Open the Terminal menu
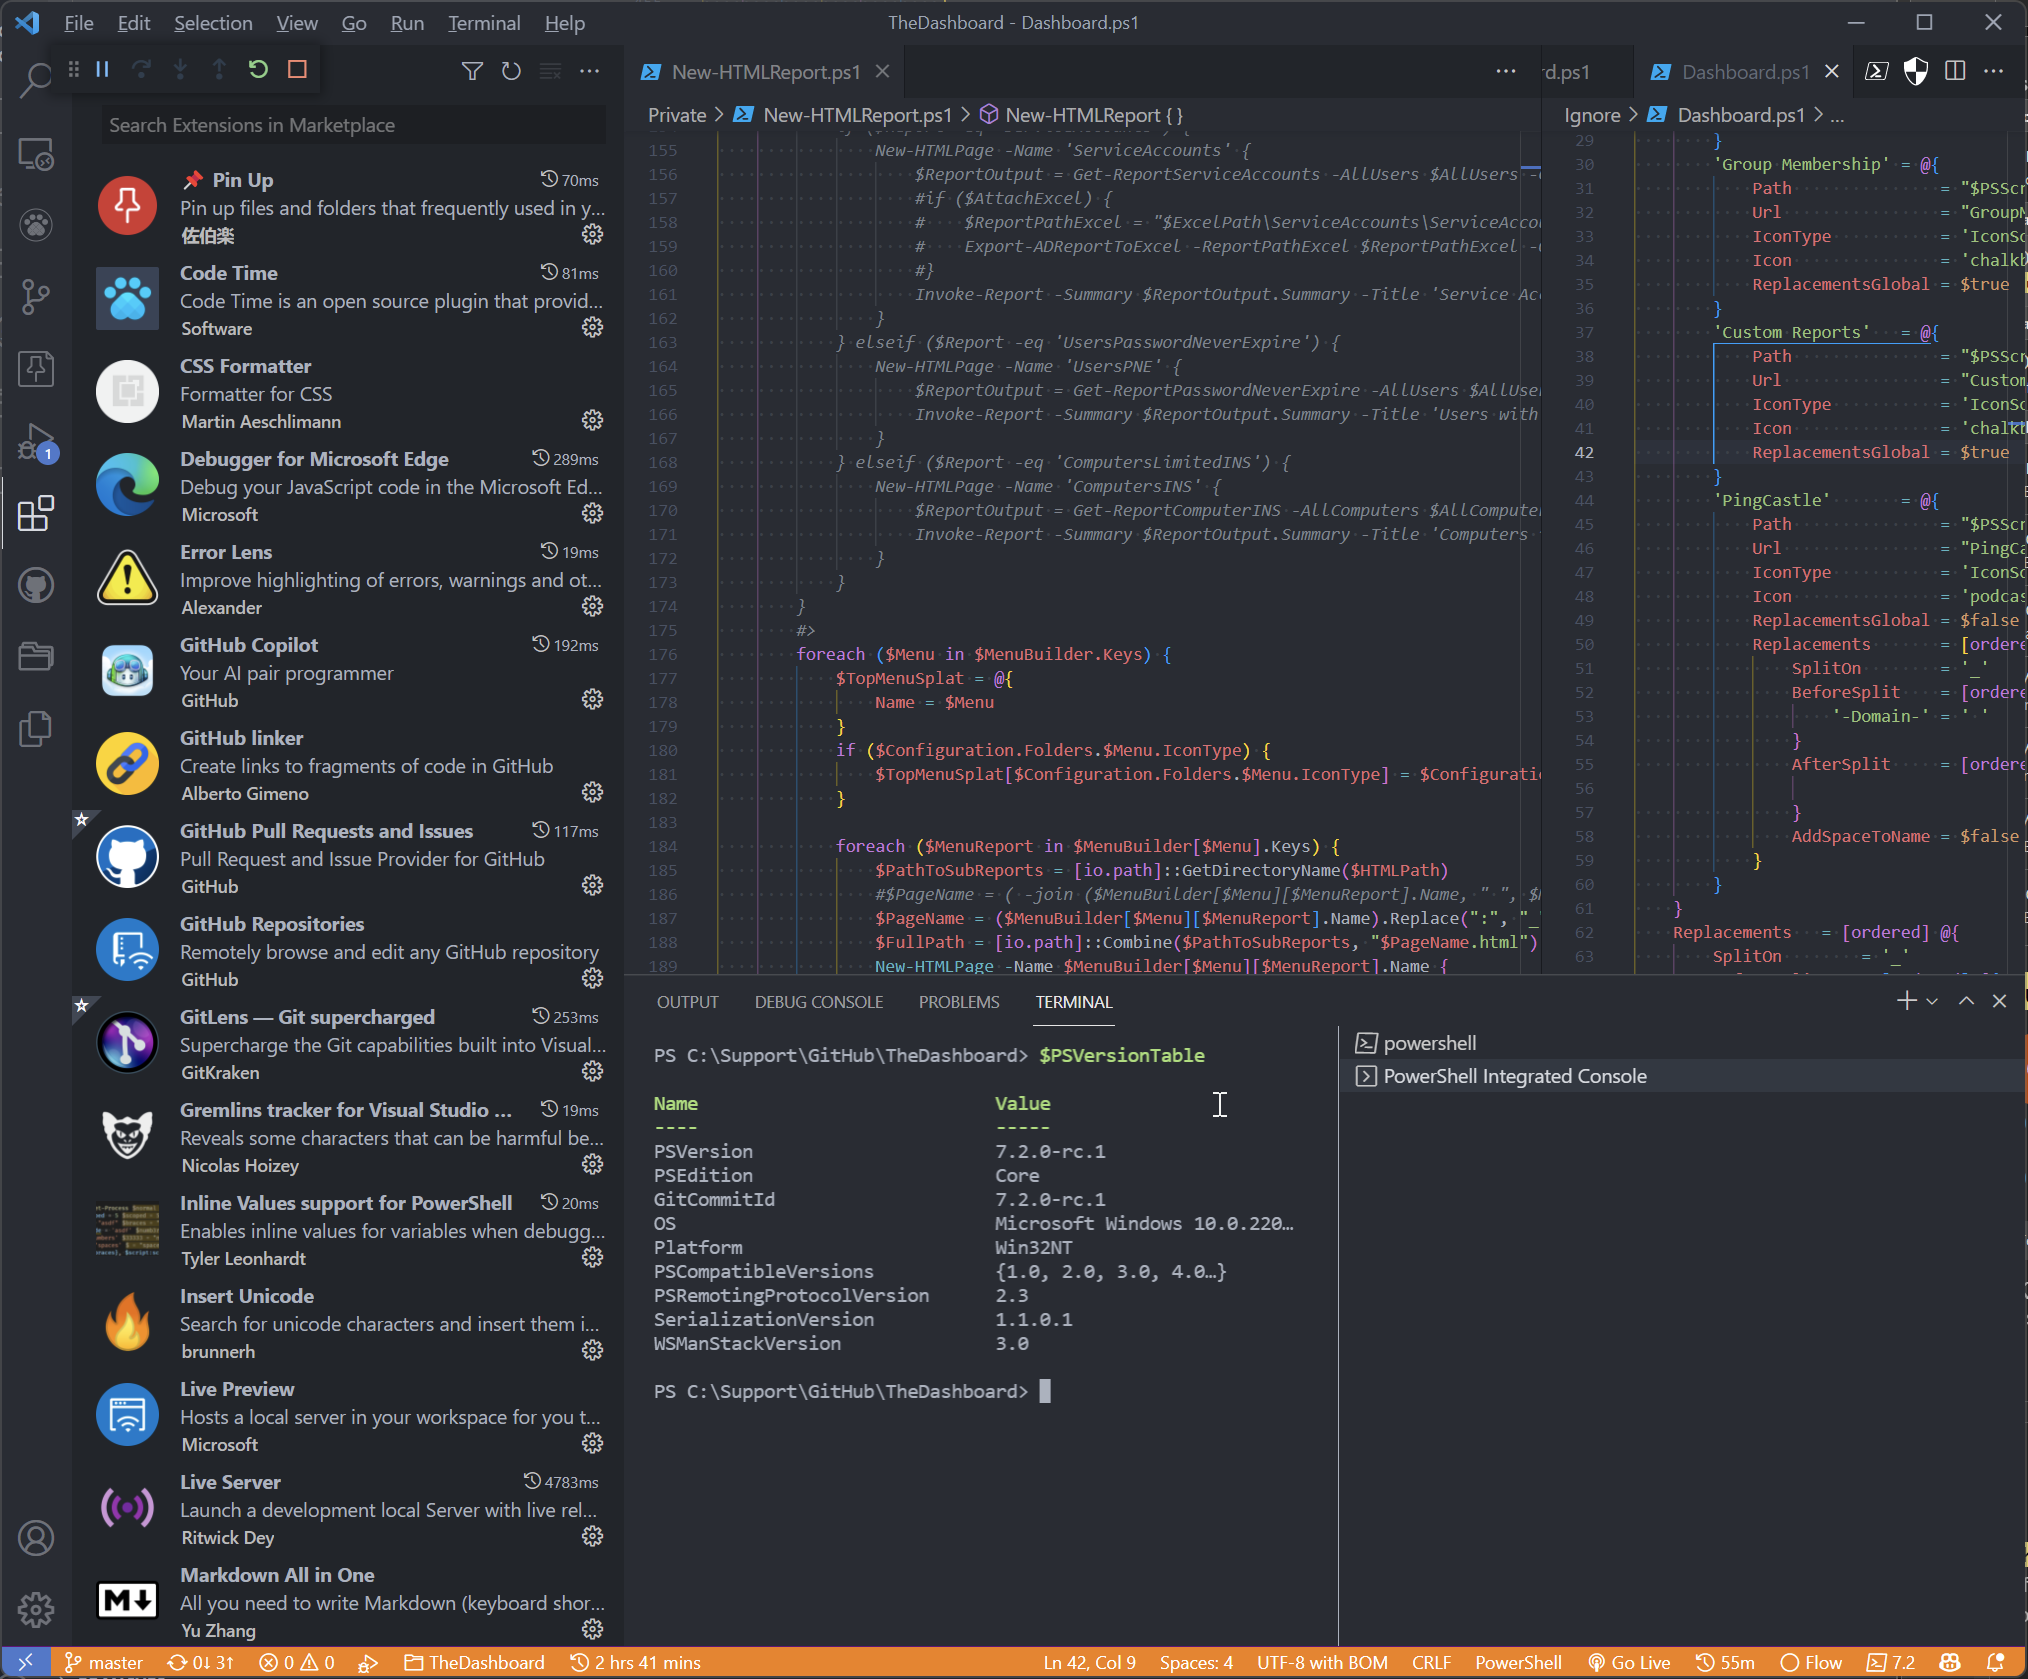The image size is (2028, 1679). (x=484, y=23)
